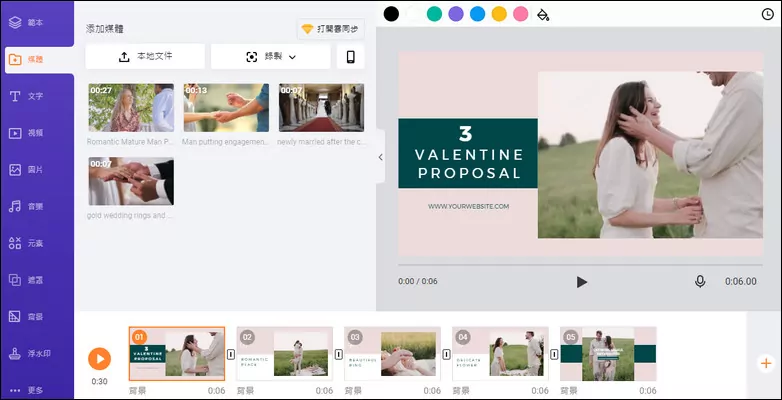Pick the blue color swatch
This screenshot has width=782, height=400.
point(477,14)
